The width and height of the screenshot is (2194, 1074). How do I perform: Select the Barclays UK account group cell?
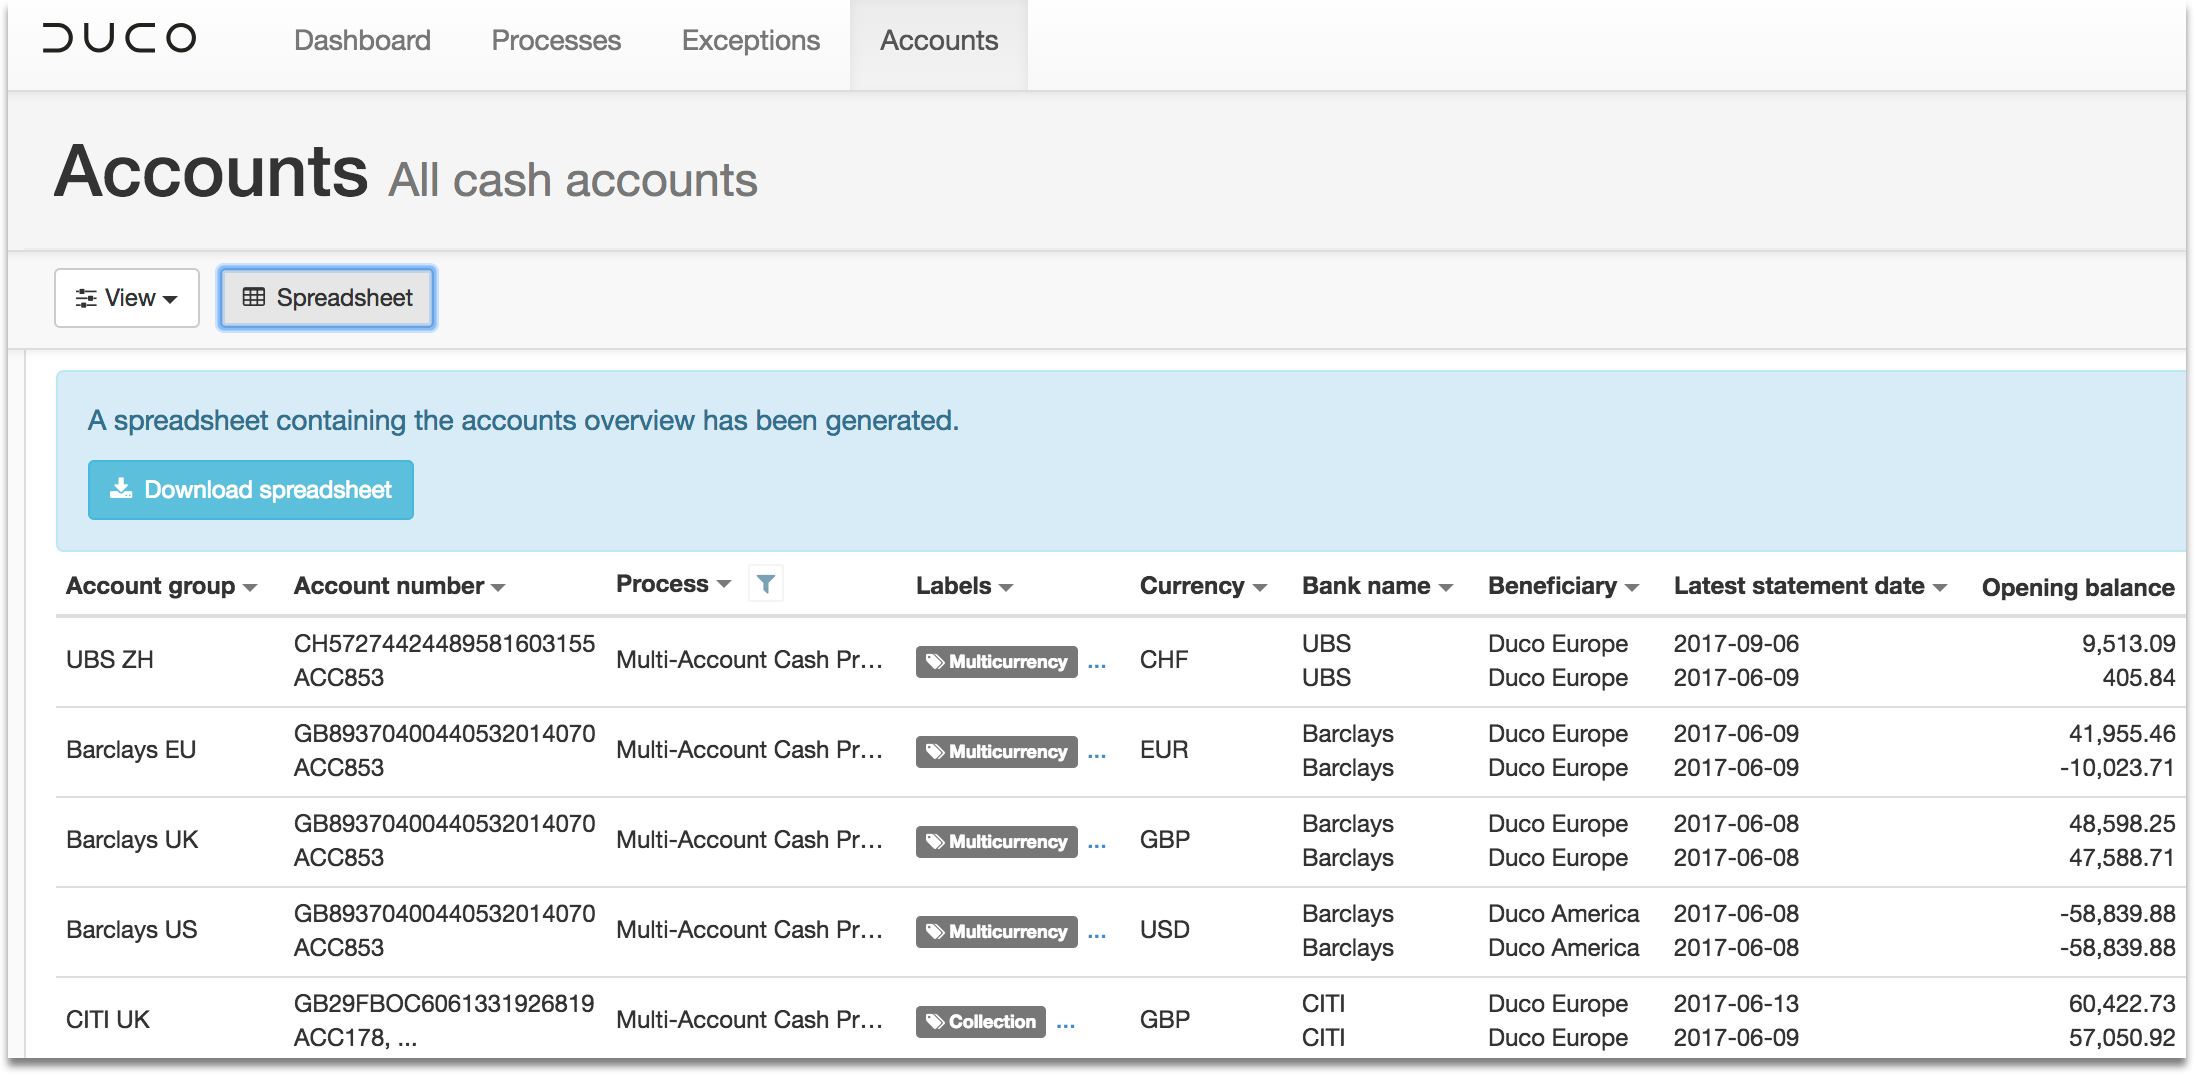click(x=132, y=840)
